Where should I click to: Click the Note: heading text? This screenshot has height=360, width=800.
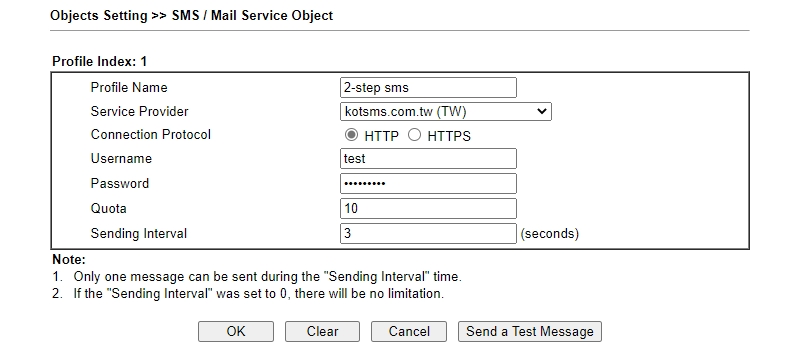click(69, 260)
